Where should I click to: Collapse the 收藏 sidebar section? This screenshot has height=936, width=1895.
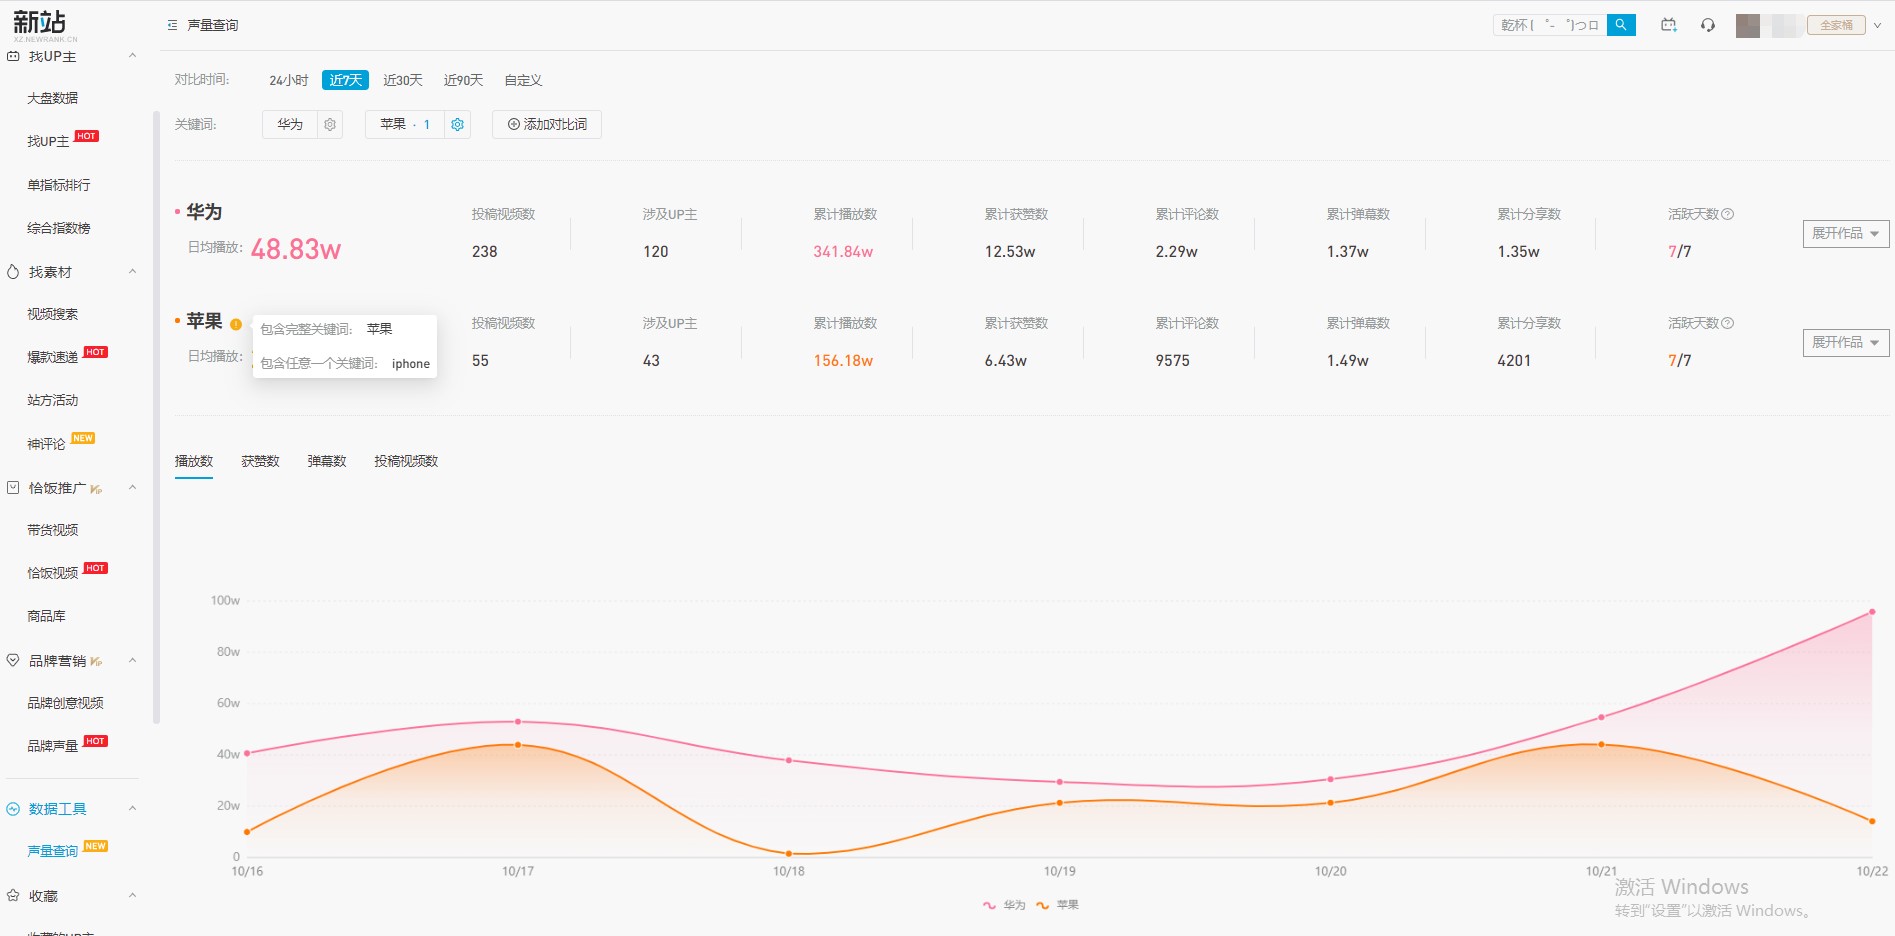click(x=133, y=896)
